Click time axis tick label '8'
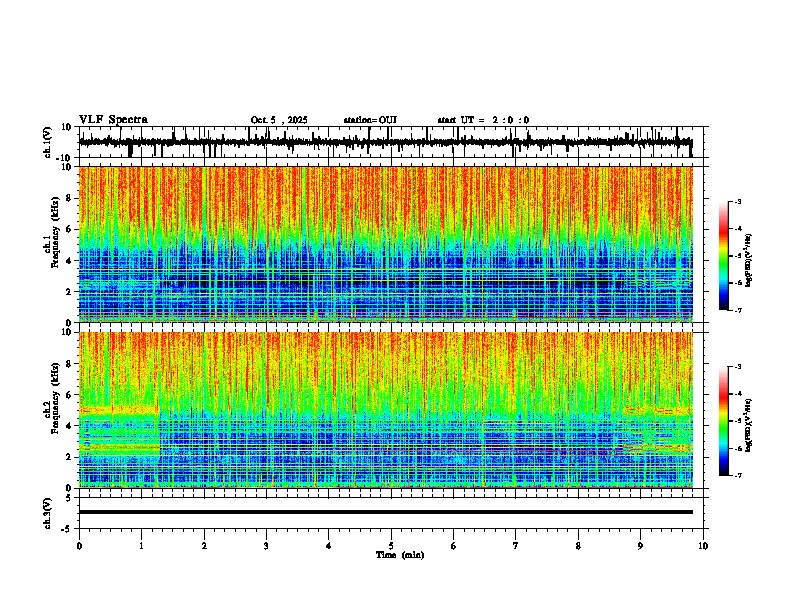The image size is (792, 612). 578,546
